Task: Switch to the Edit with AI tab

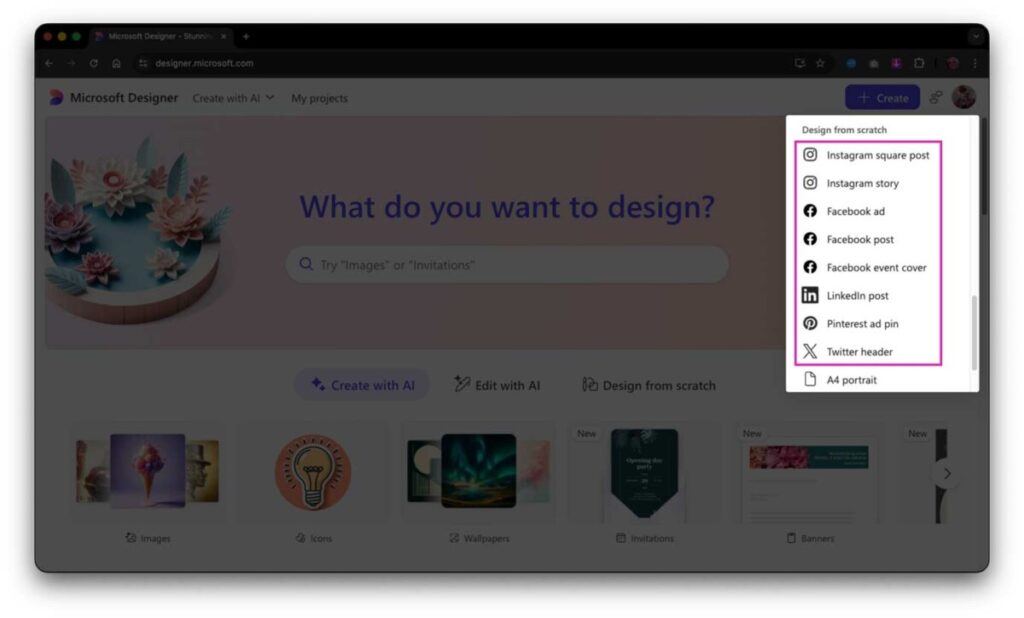Action: point(497,384)
